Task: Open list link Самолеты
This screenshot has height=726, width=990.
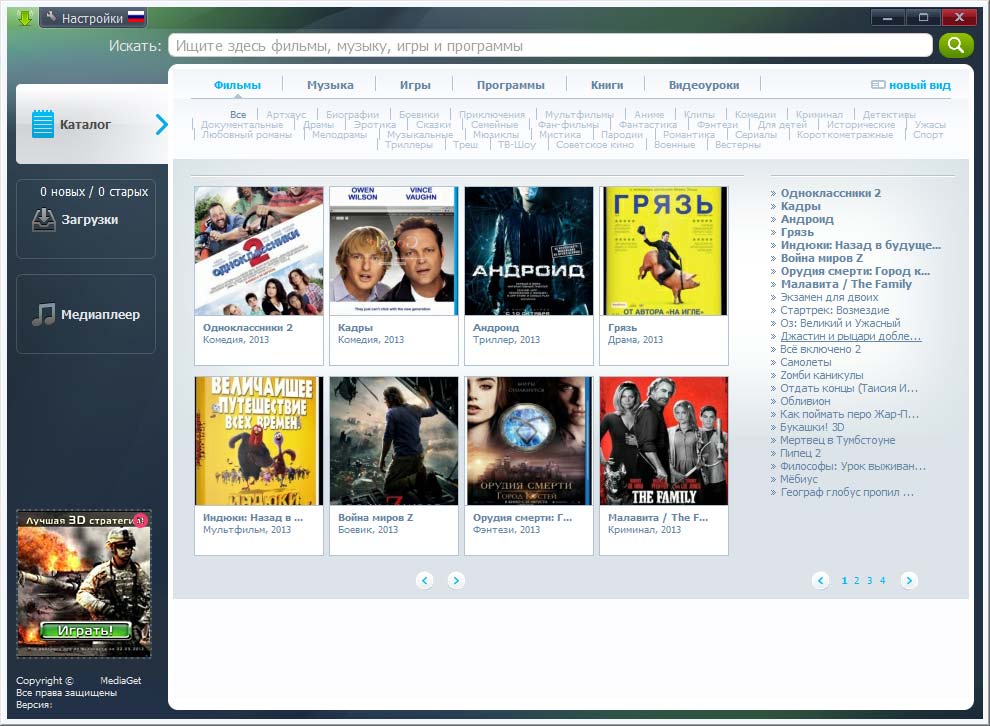Action: 806,362
